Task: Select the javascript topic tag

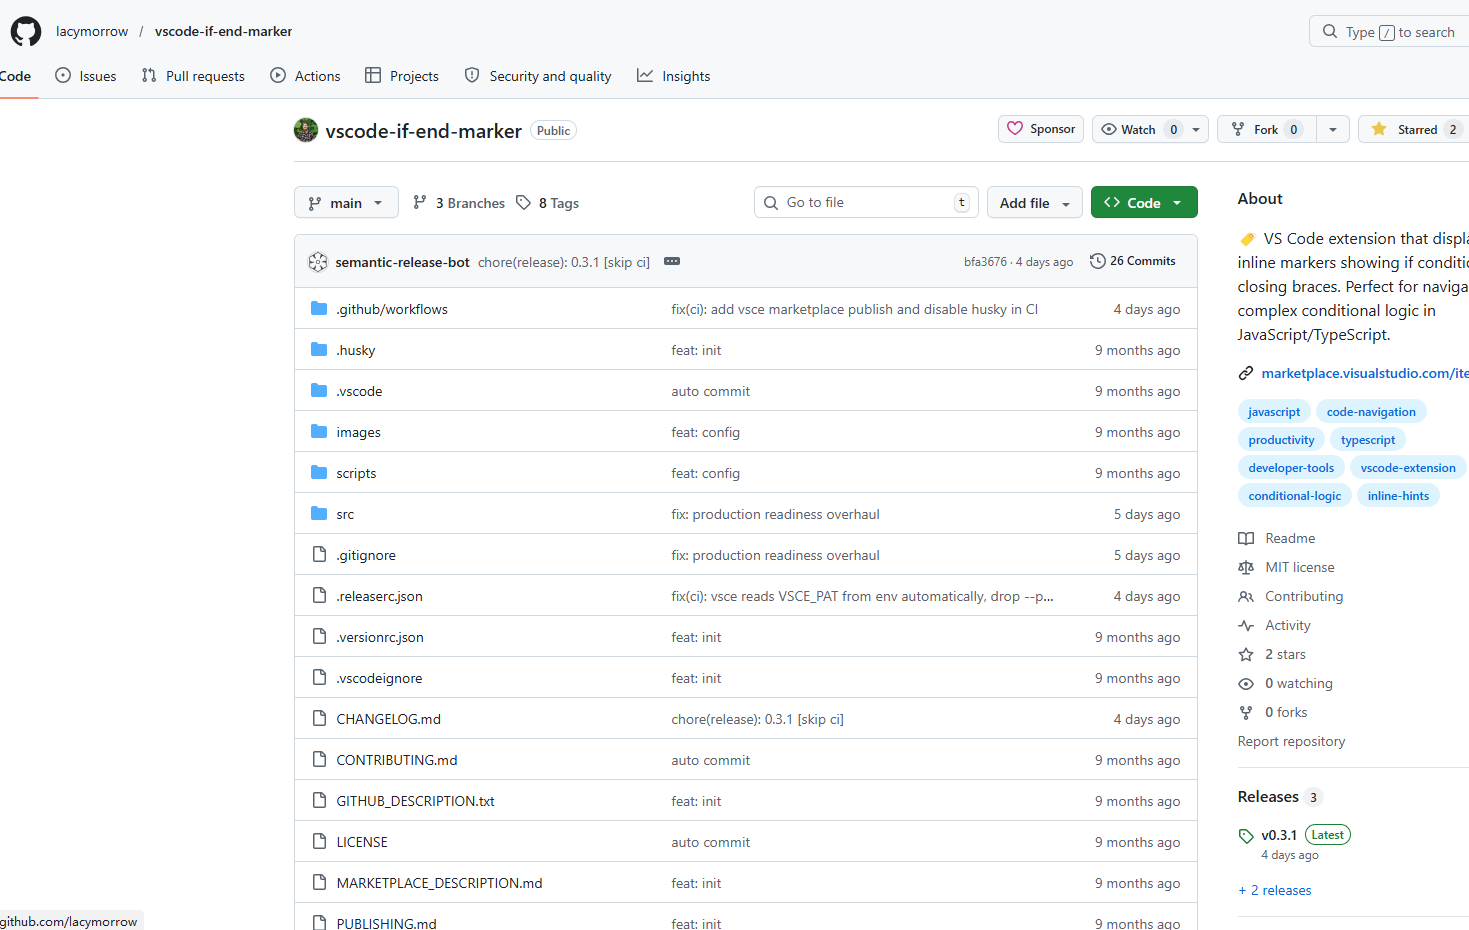Action: pos(1274,412)
